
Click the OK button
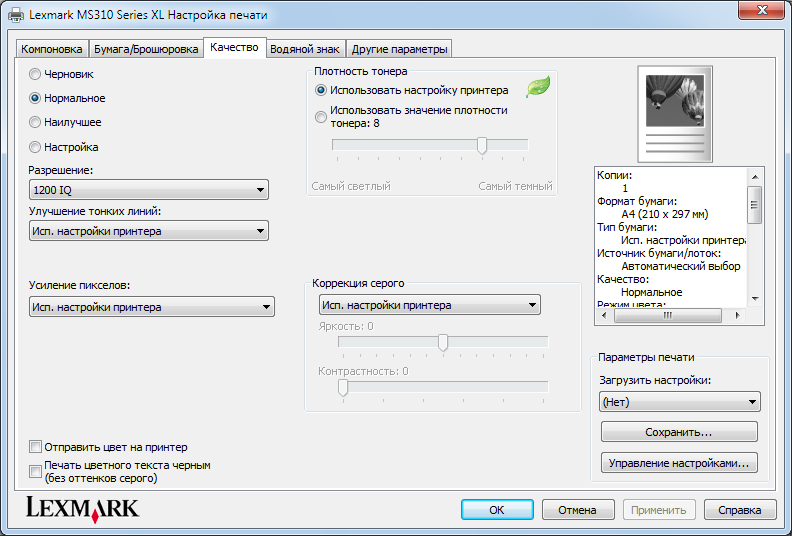click(497, 510)
